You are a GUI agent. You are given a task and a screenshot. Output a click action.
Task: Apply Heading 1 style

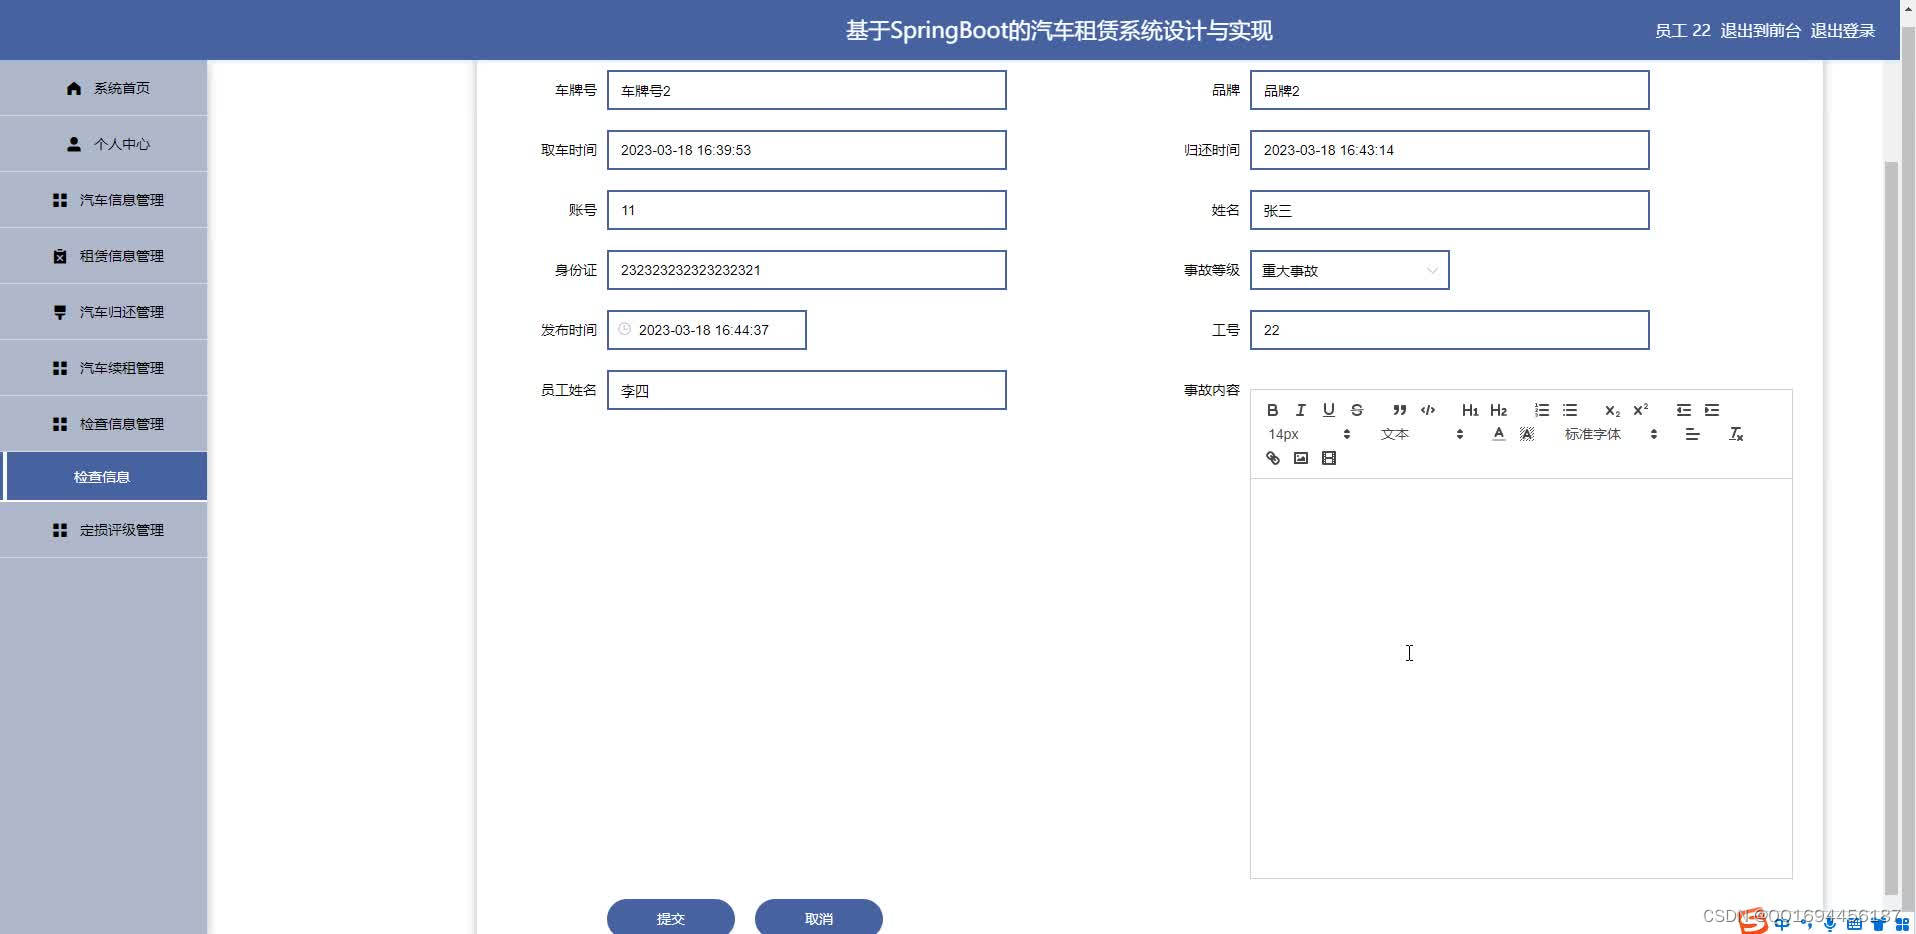click(x=1470, y=410)
